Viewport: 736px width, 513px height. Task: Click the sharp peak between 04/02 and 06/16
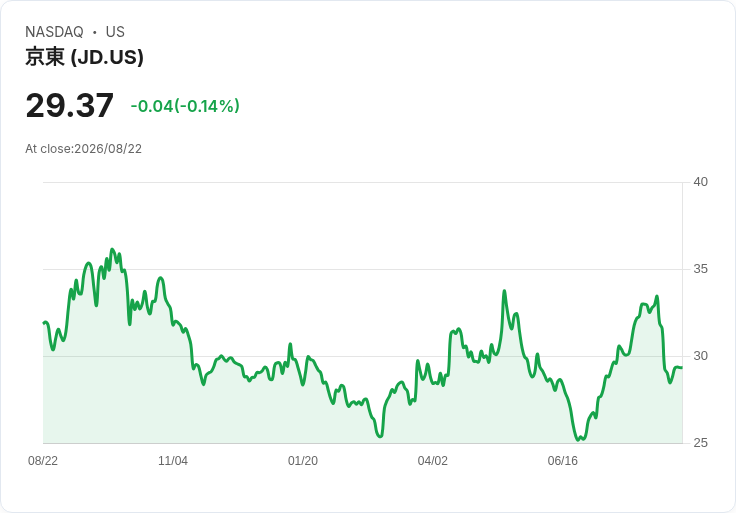pos(505,291)
